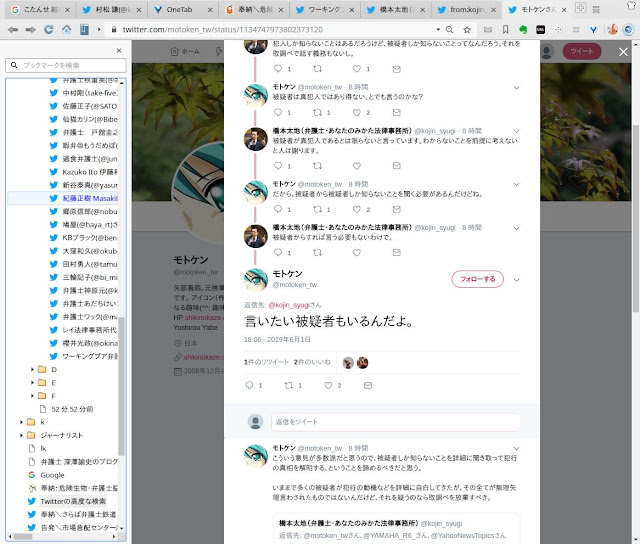
Task: Open the address bar dropdown arrow
Action: click(438, 29)
